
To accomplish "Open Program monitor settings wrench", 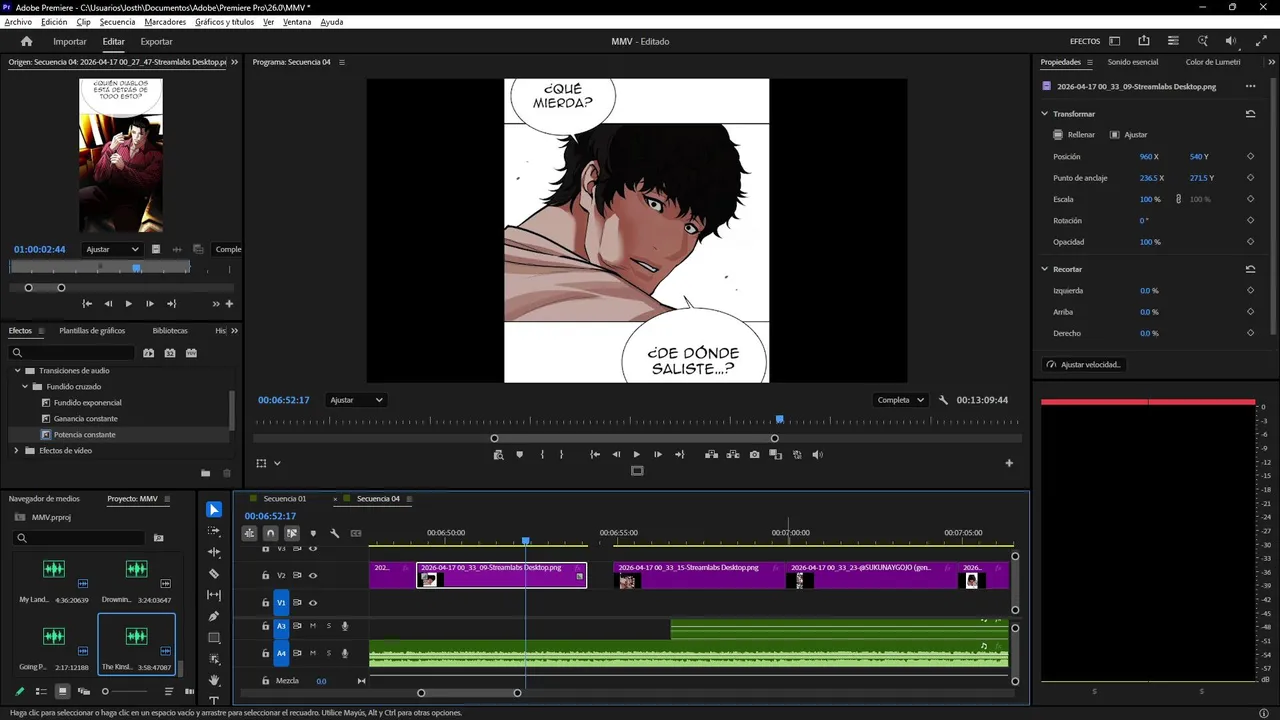I will (943, 400).
